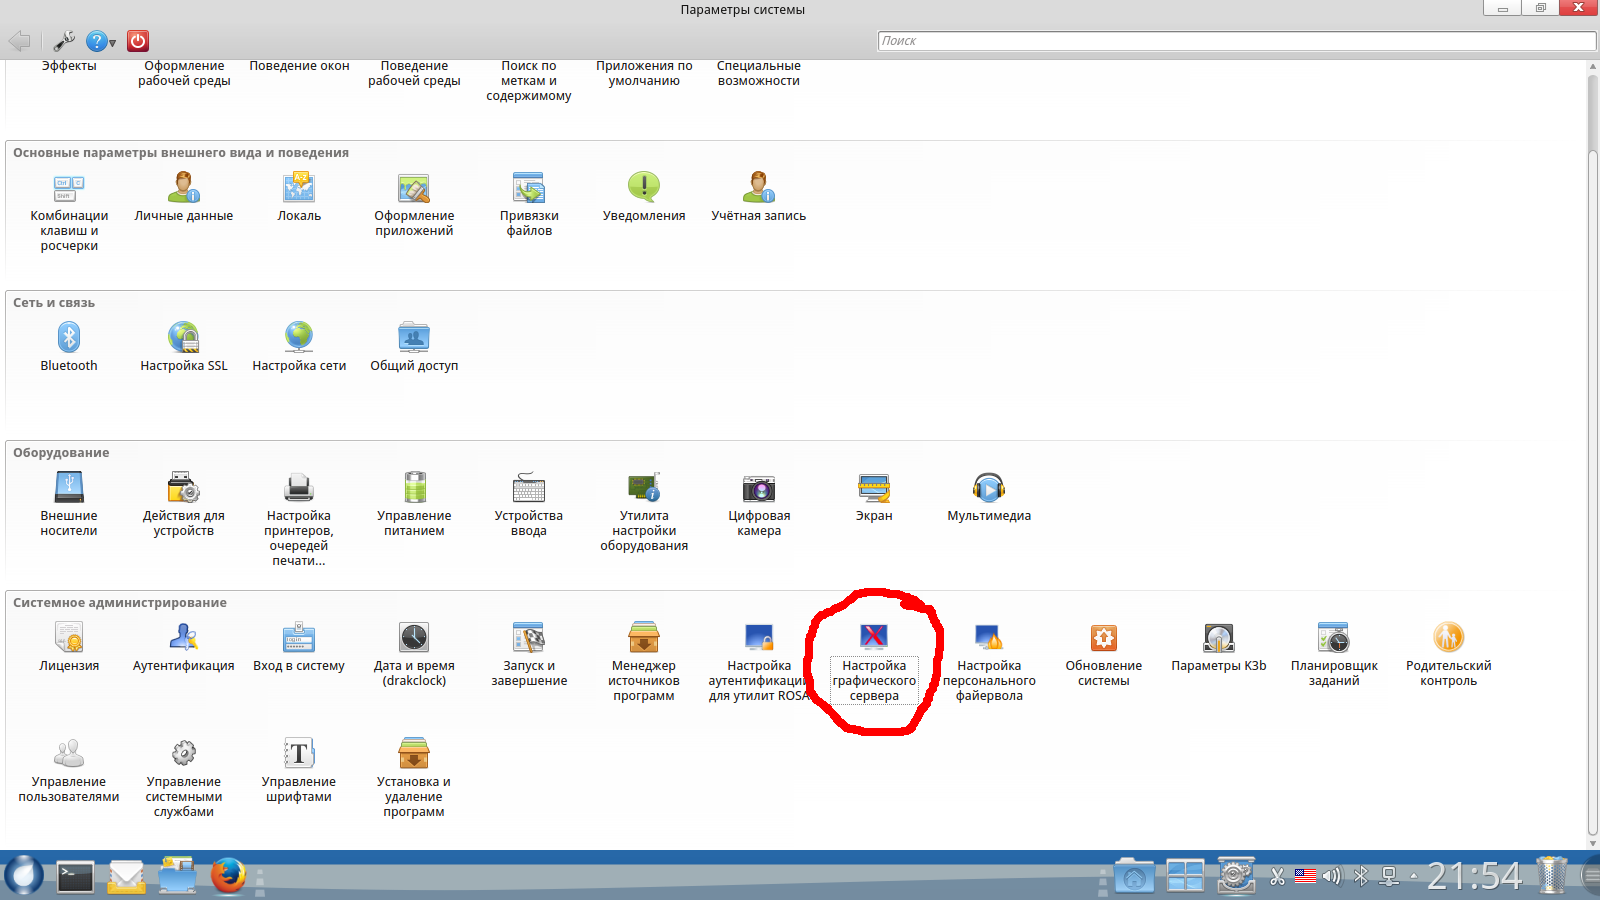Open printer settings Настройка принтеров
The height and width of the screenshot is (900, 1600).
pos(299,520)
